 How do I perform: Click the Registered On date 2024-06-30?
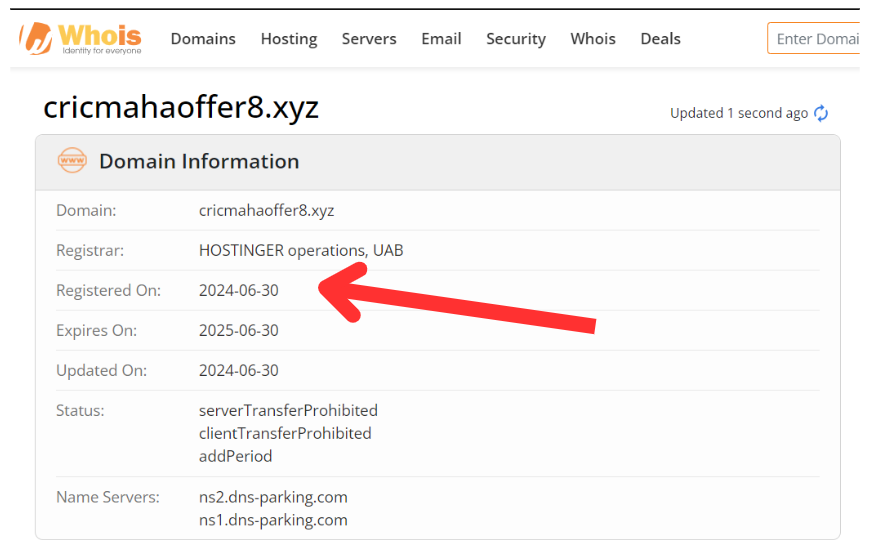pos(239,290)
